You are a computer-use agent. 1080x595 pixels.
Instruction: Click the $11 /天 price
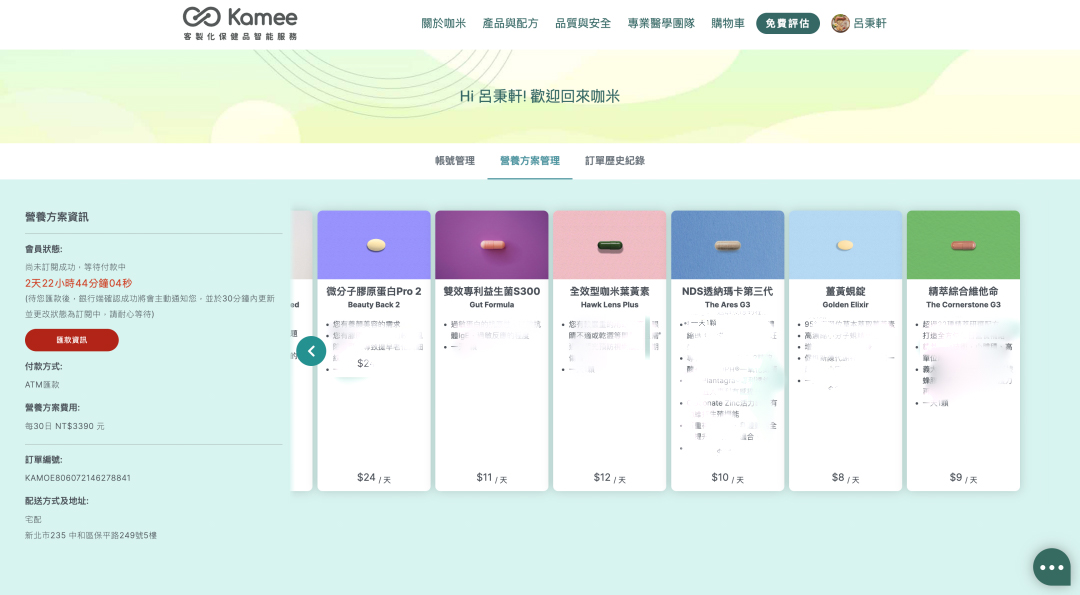492,478
